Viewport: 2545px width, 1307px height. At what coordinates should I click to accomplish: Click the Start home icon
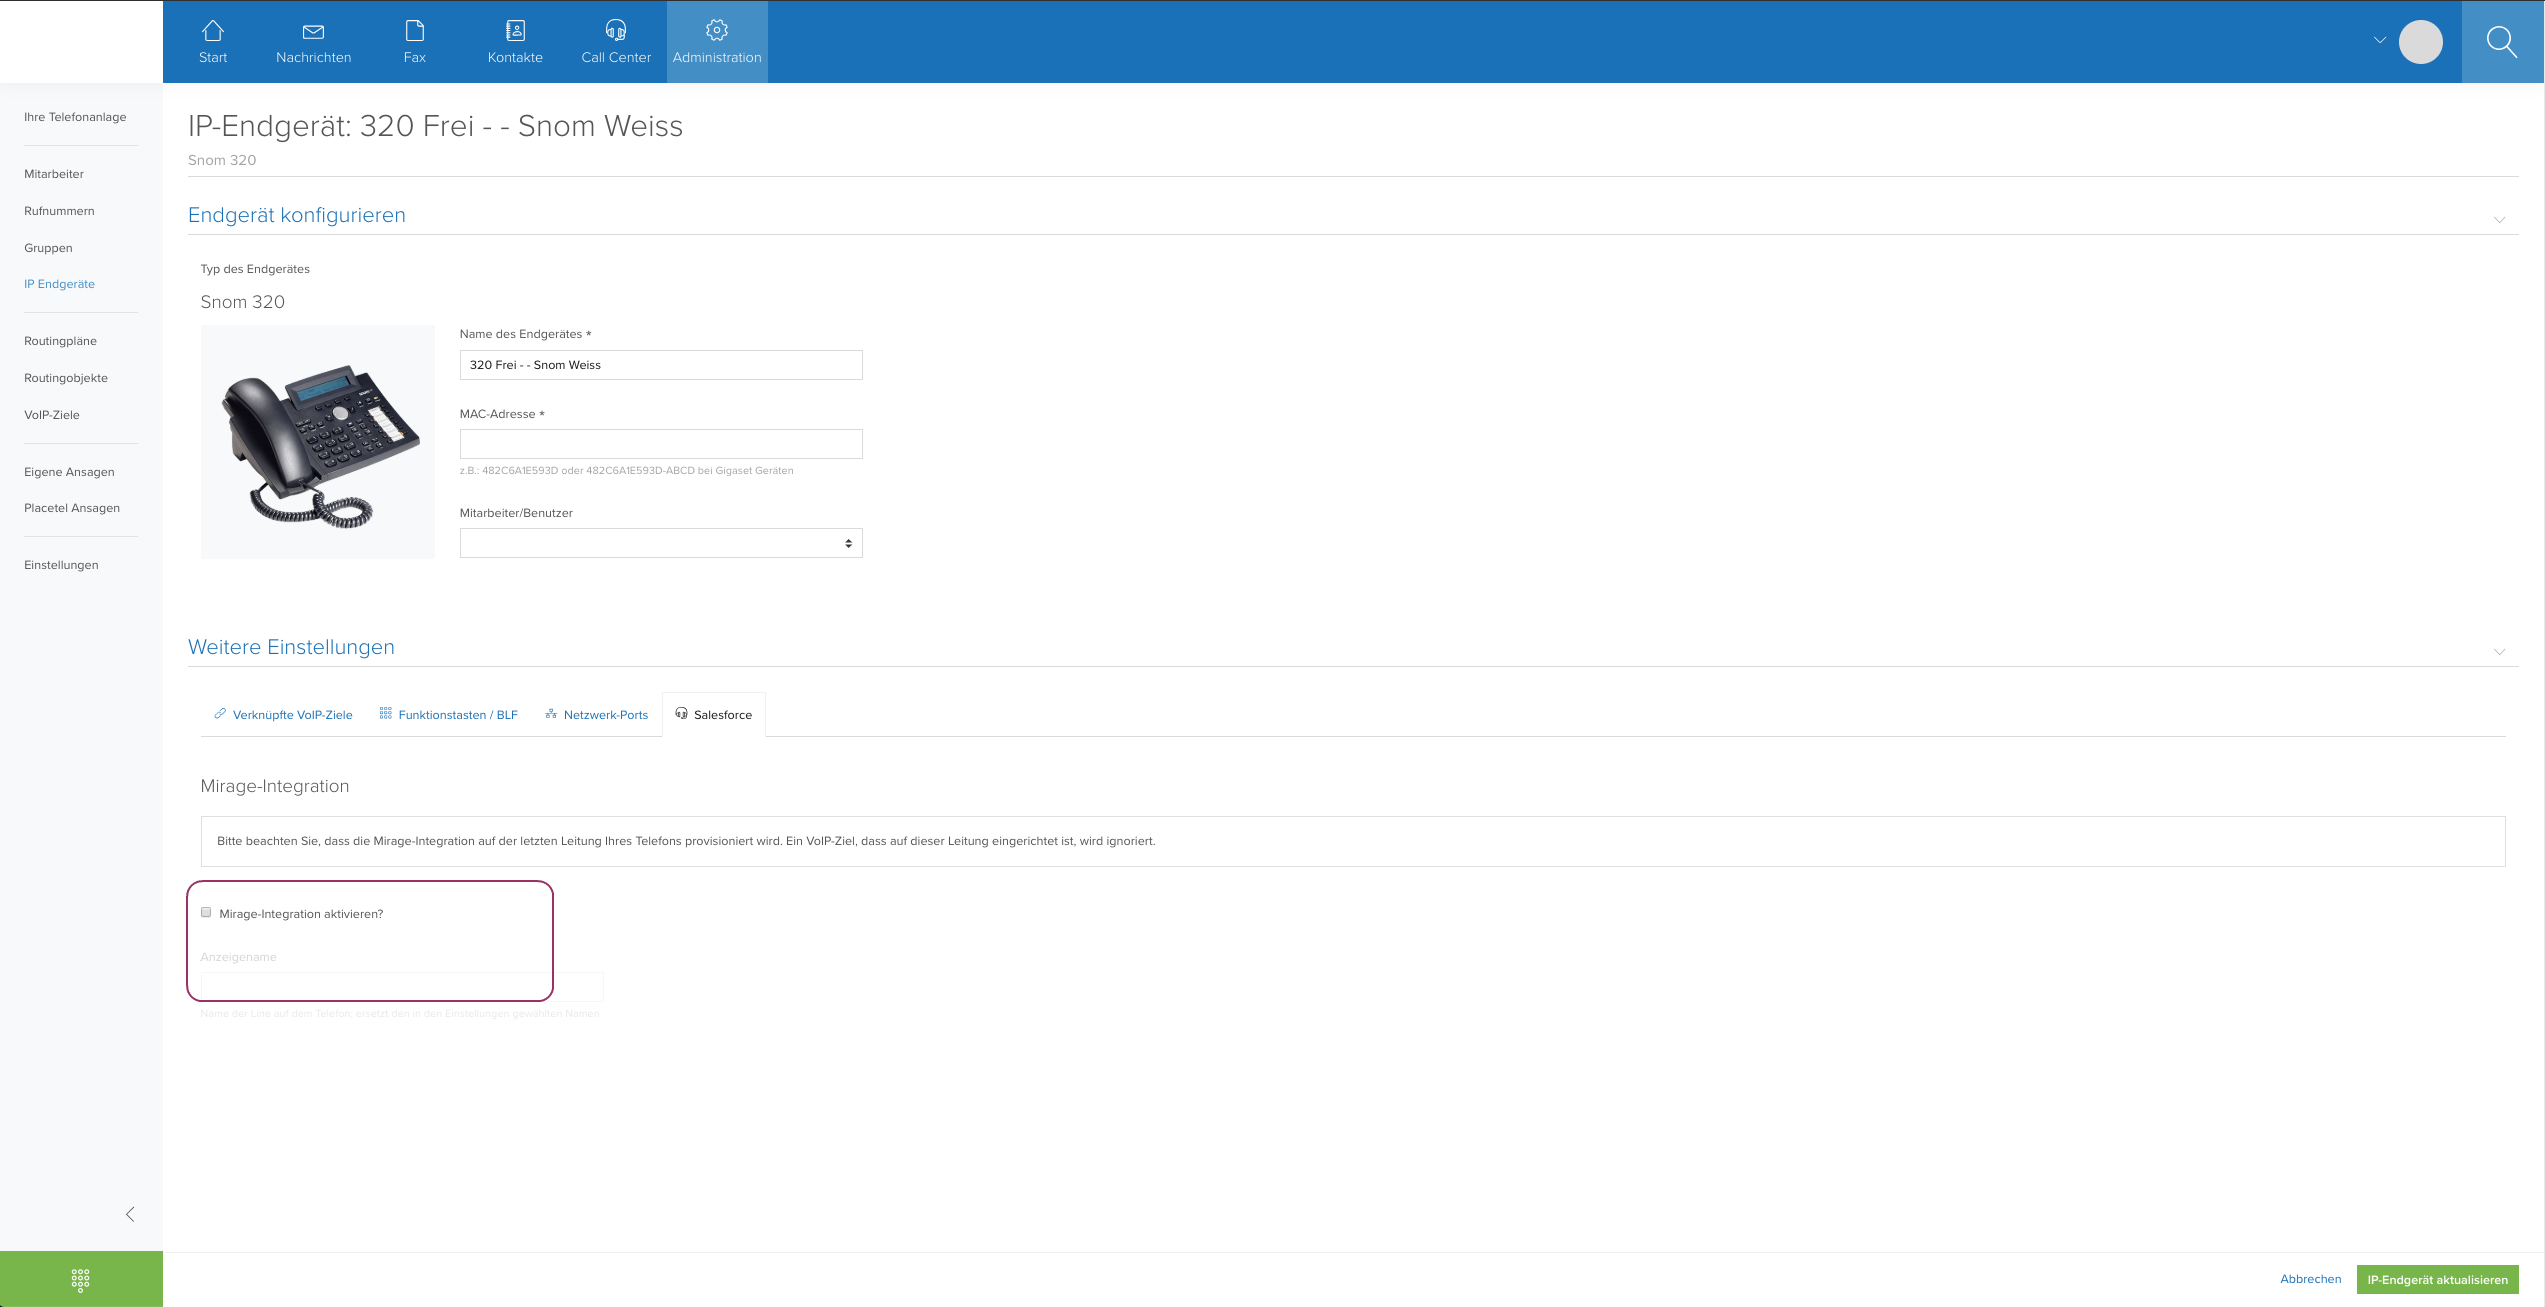click(213, 31)
